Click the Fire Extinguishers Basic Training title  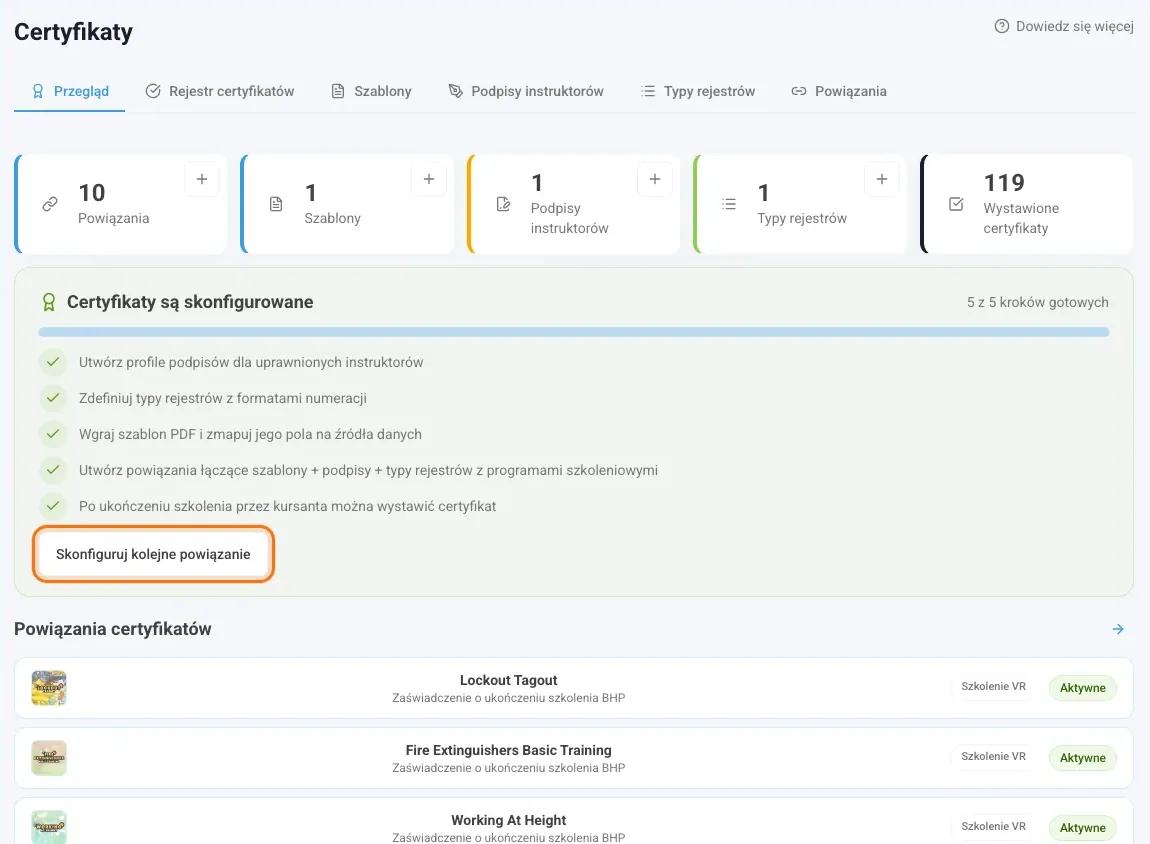(x=508, y=750)
